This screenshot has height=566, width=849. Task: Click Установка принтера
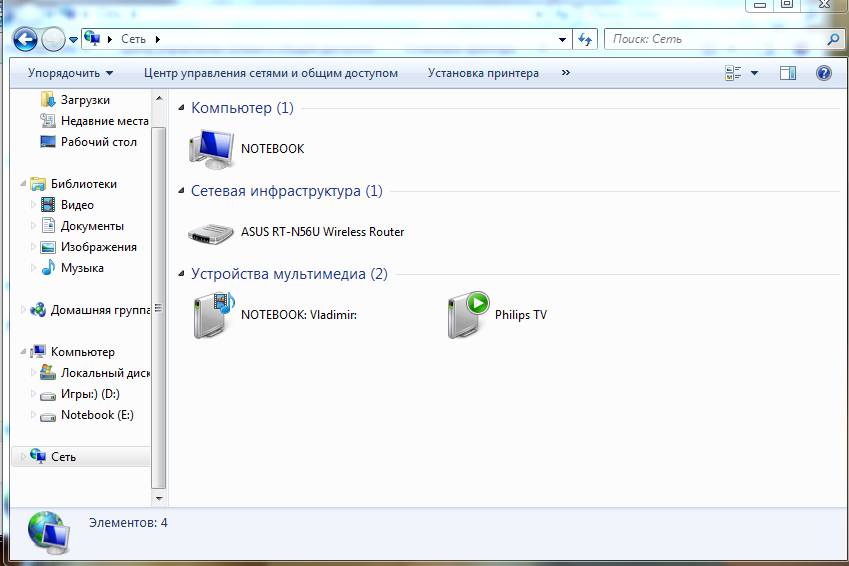coord(483,73)
